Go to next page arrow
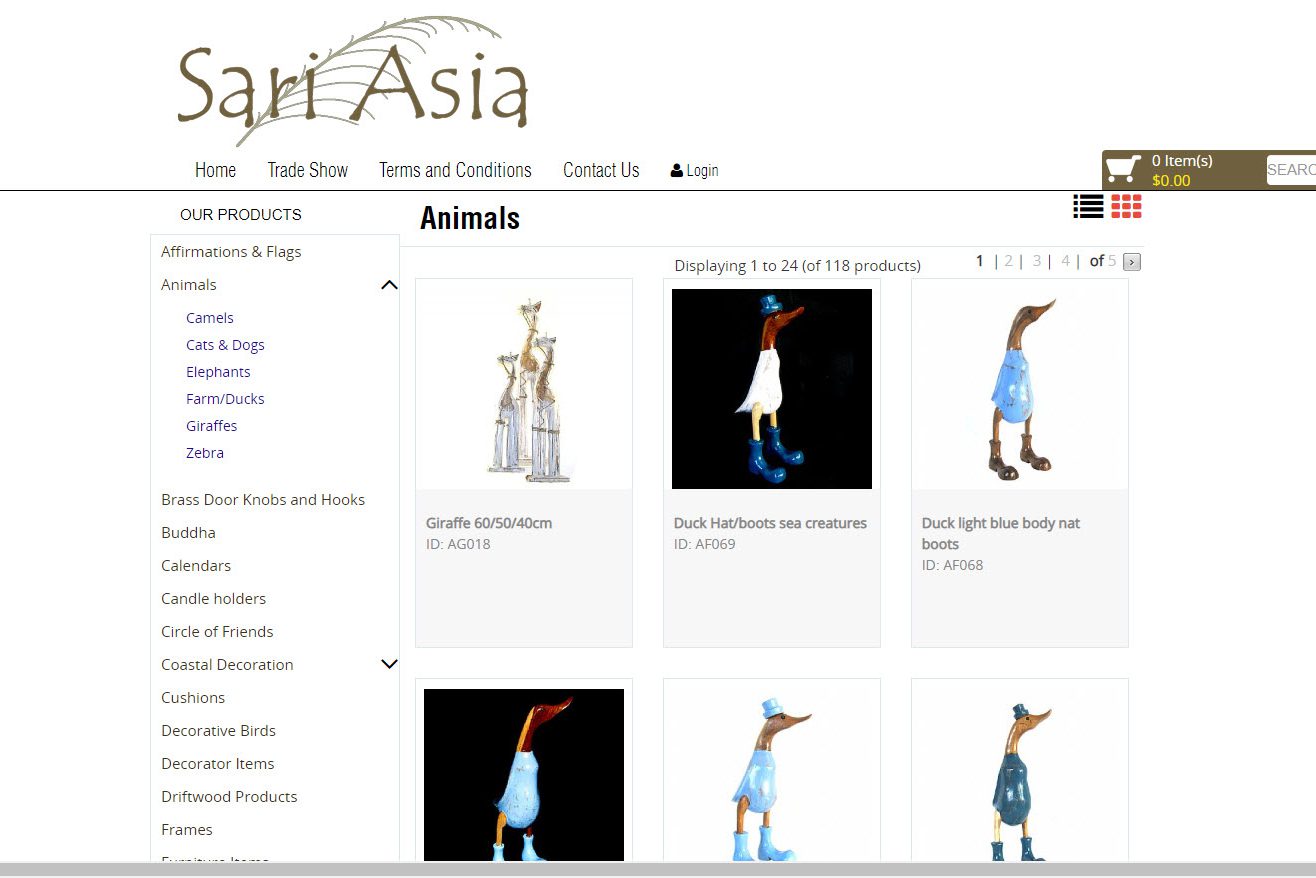Viewport: 1316px width, 878px height. 1132,262
